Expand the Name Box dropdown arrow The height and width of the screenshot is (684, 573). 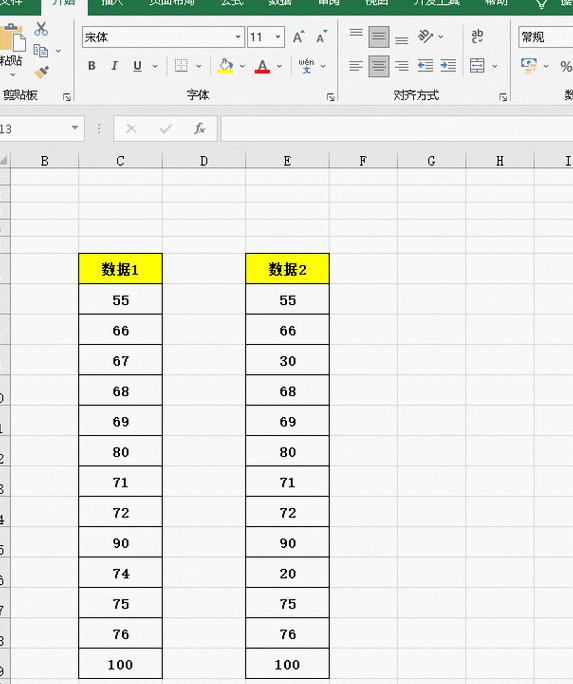click(x=75, y=128)
